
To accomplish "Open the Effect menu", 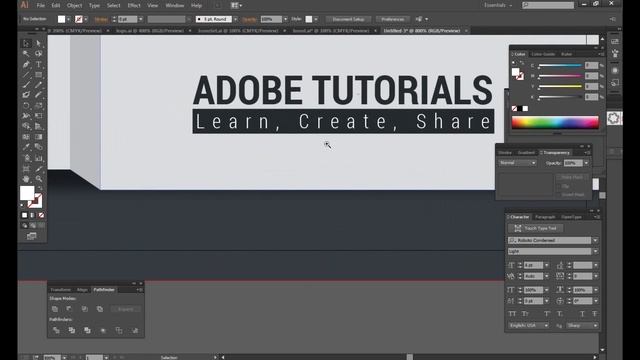I will pos(134,6).
